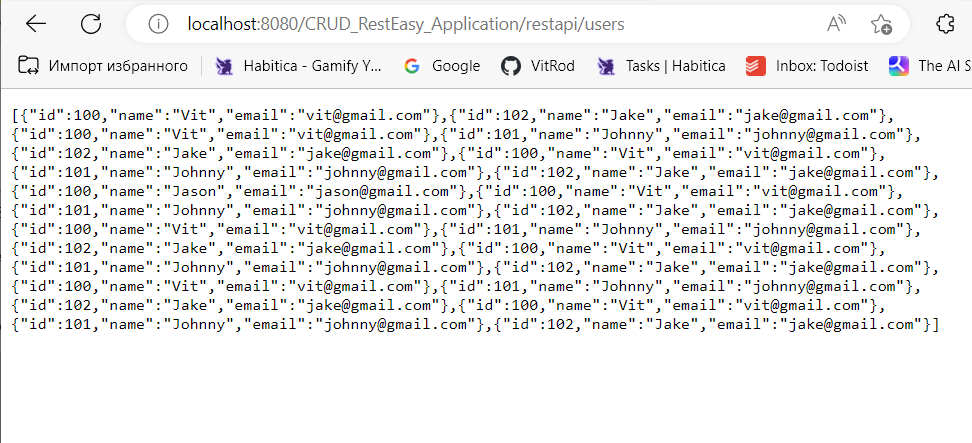Click the text "jason@gmail.com" in the JSON
The image size is (972, 443).
tap(380, 191)
